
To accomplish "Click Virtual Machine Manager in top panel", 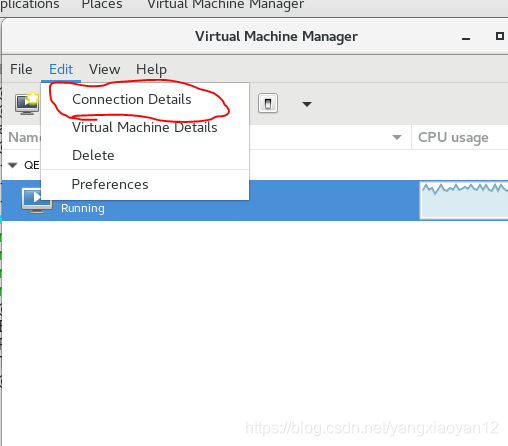I will 226,5.
